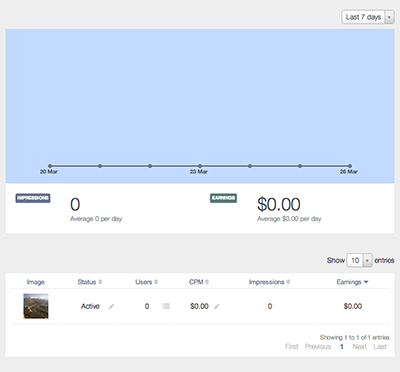
Task: Click the 20 Mar data point on chart
Action: pyautogui.click(x=50, y=166)
